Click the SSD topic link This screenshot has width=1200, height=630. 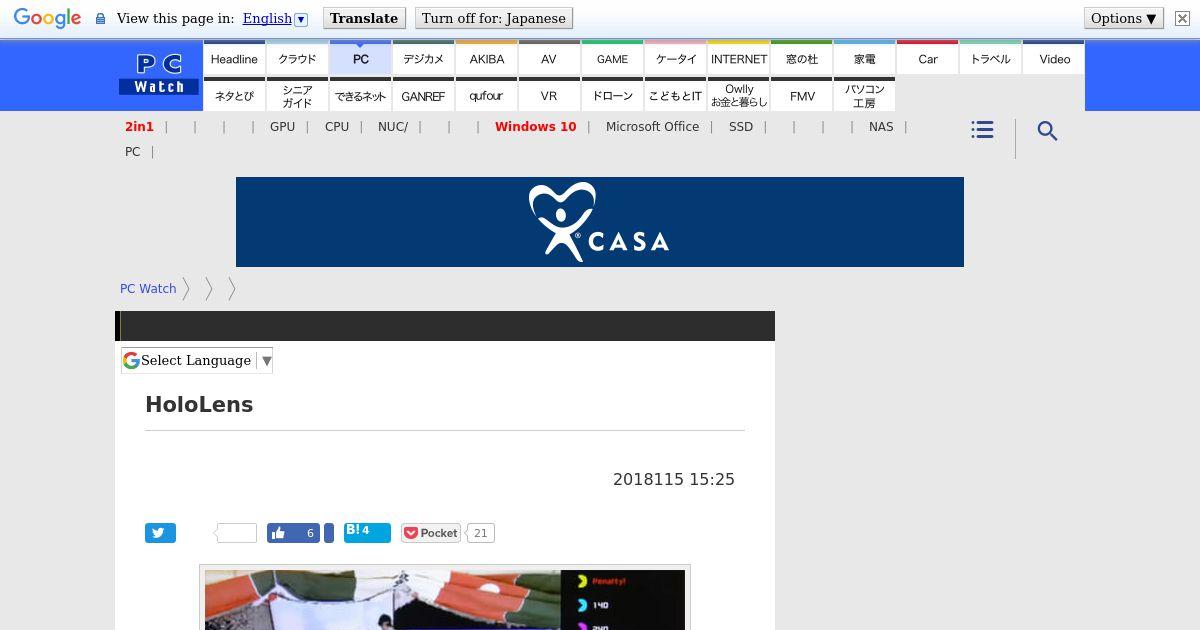pyautogui.click(x=741, y=127)
